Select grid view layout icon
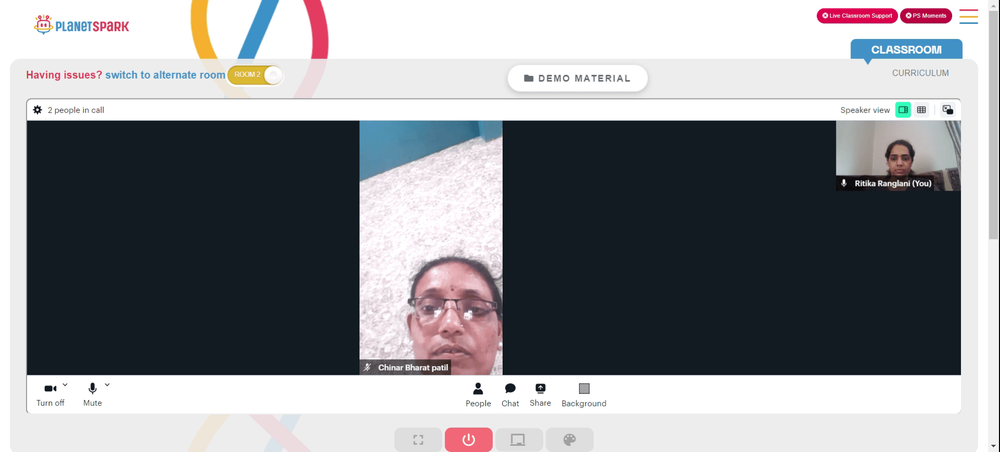Screen dimensions: 1000x452 point(921,110)
